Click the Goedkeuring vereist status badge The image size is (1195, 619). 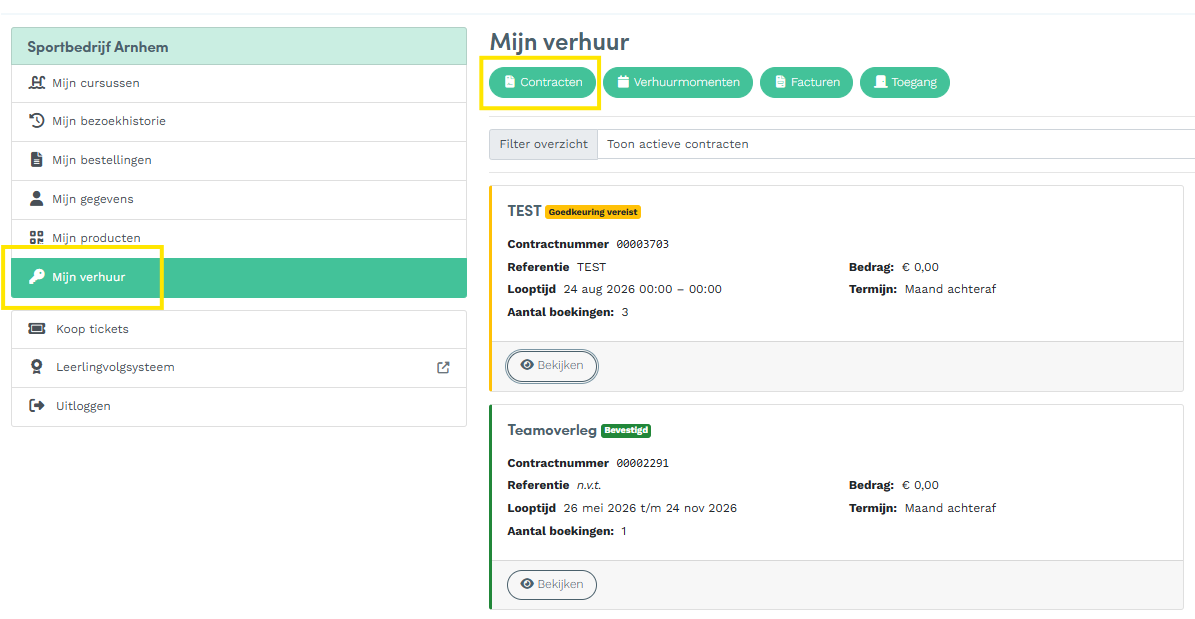594,212
